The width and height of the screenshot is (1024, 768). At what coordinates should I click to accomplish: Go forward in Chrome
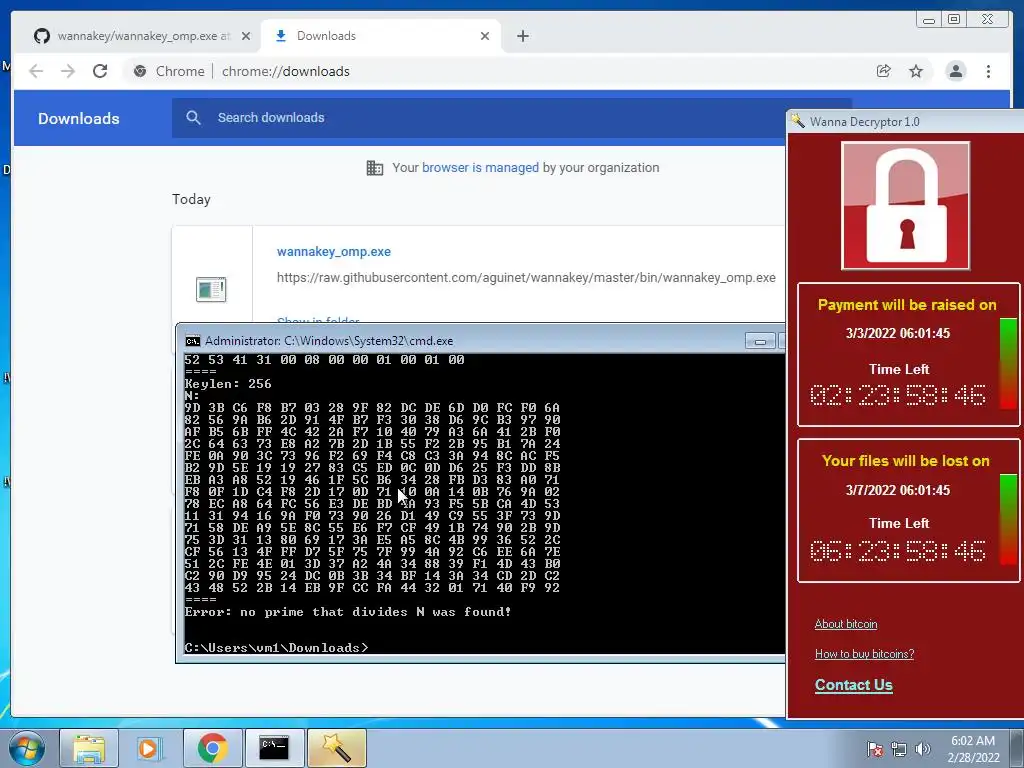pyautogui.click(x=68, y=71)
